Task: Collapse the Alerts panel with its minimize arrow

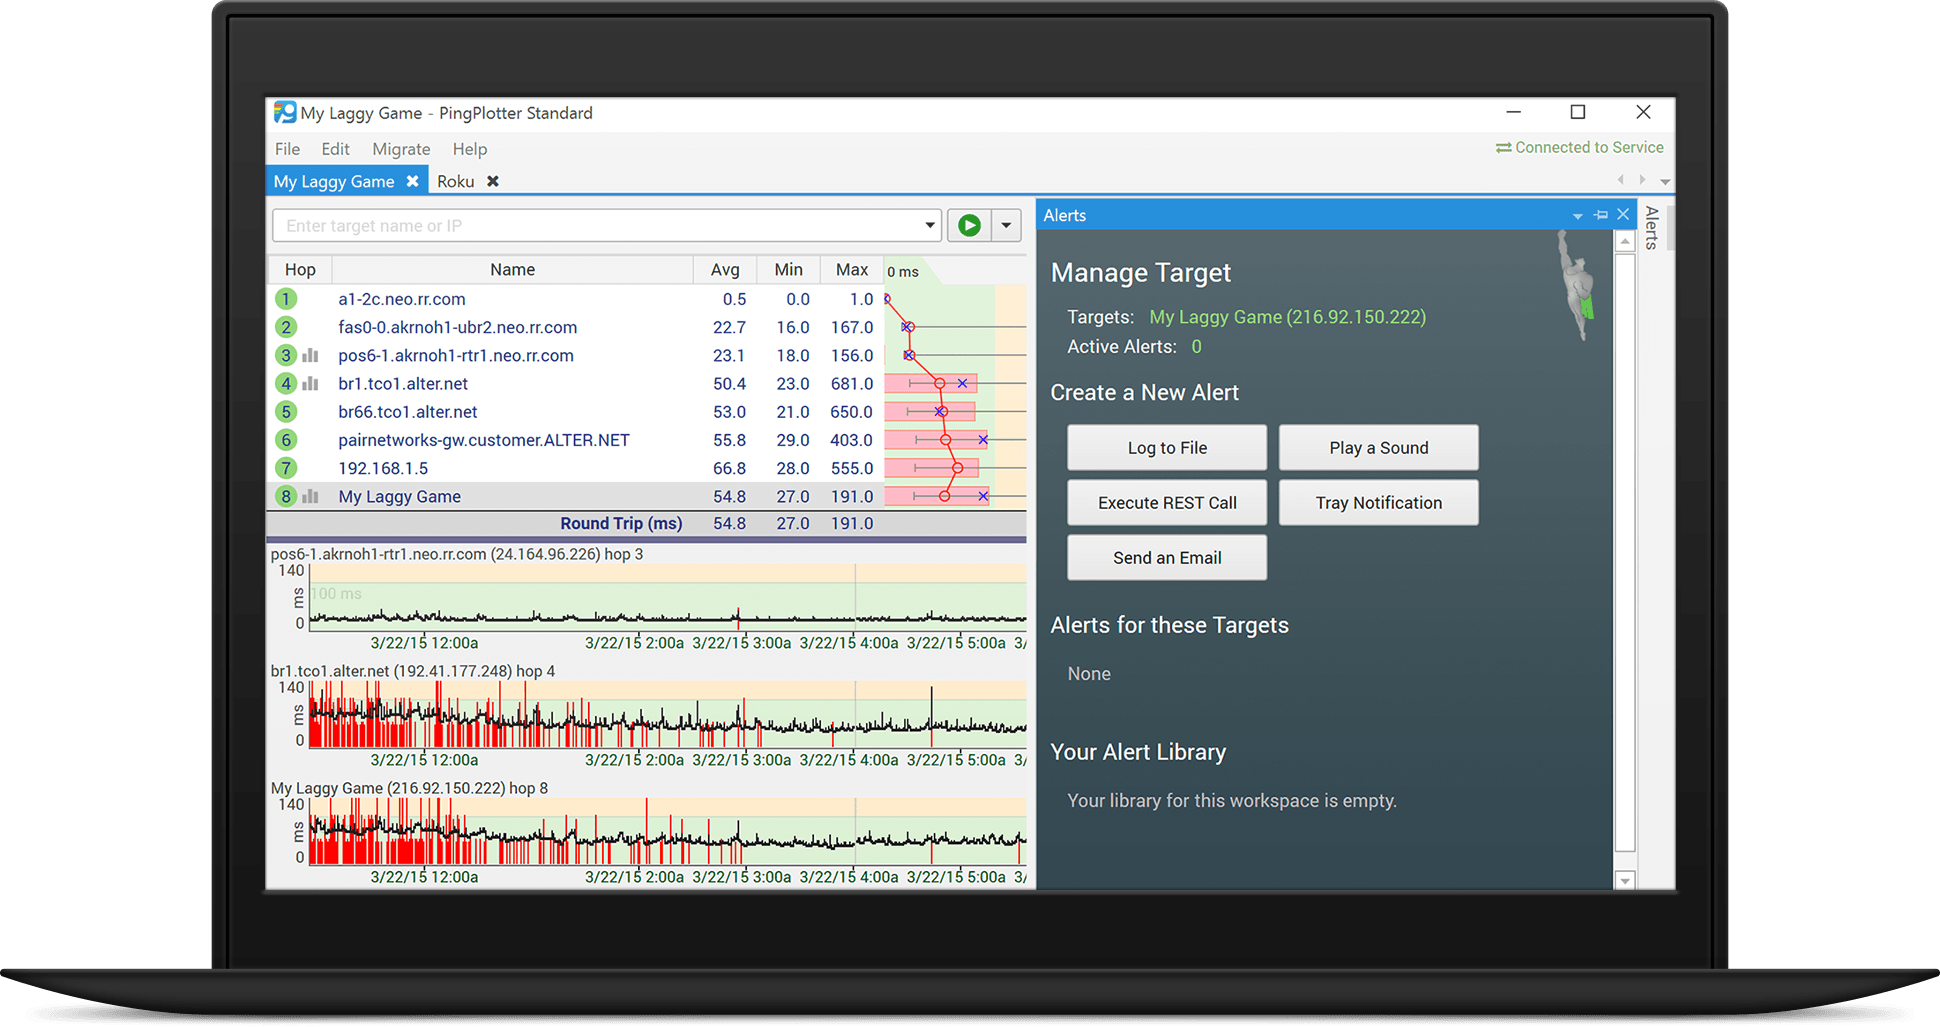Action: [1578, 214]
